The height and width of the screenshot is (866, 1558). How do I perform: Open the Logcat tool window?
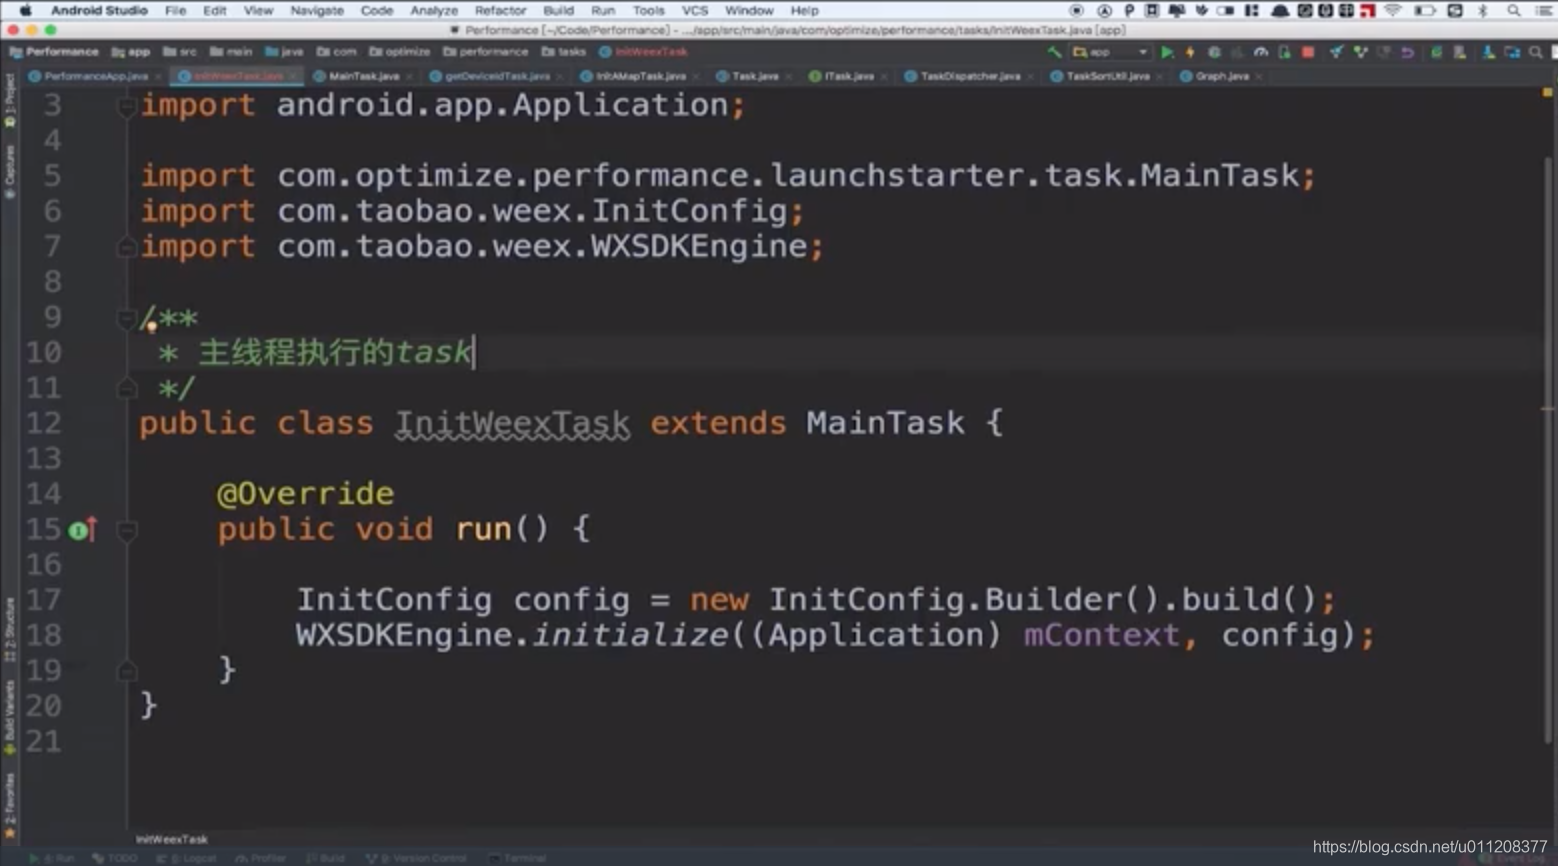coord(187,858)
